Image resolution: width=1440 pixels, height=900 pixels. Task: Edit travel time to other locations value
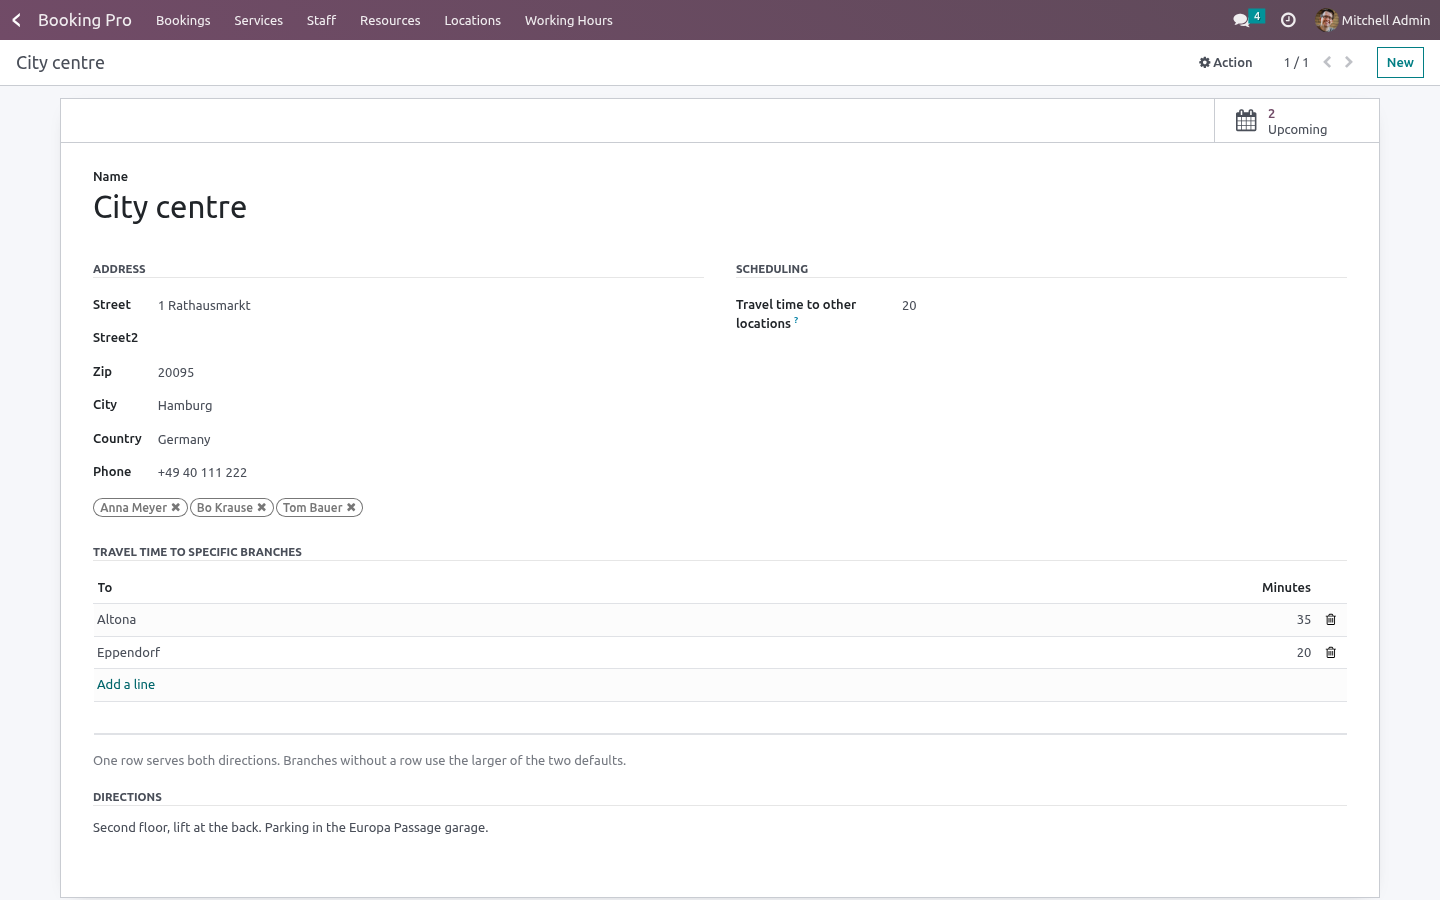[1123, 306]
